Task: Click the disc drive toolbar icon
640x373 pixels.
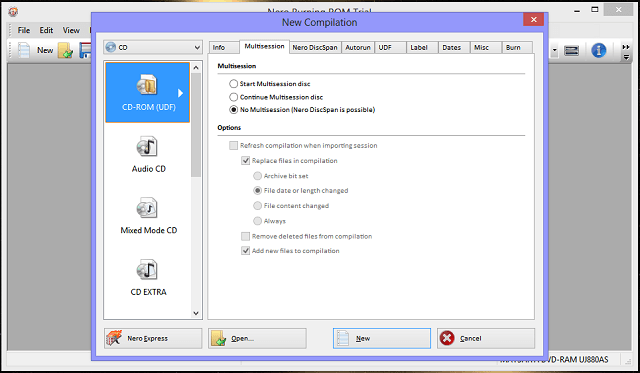Action: [571, 51]
